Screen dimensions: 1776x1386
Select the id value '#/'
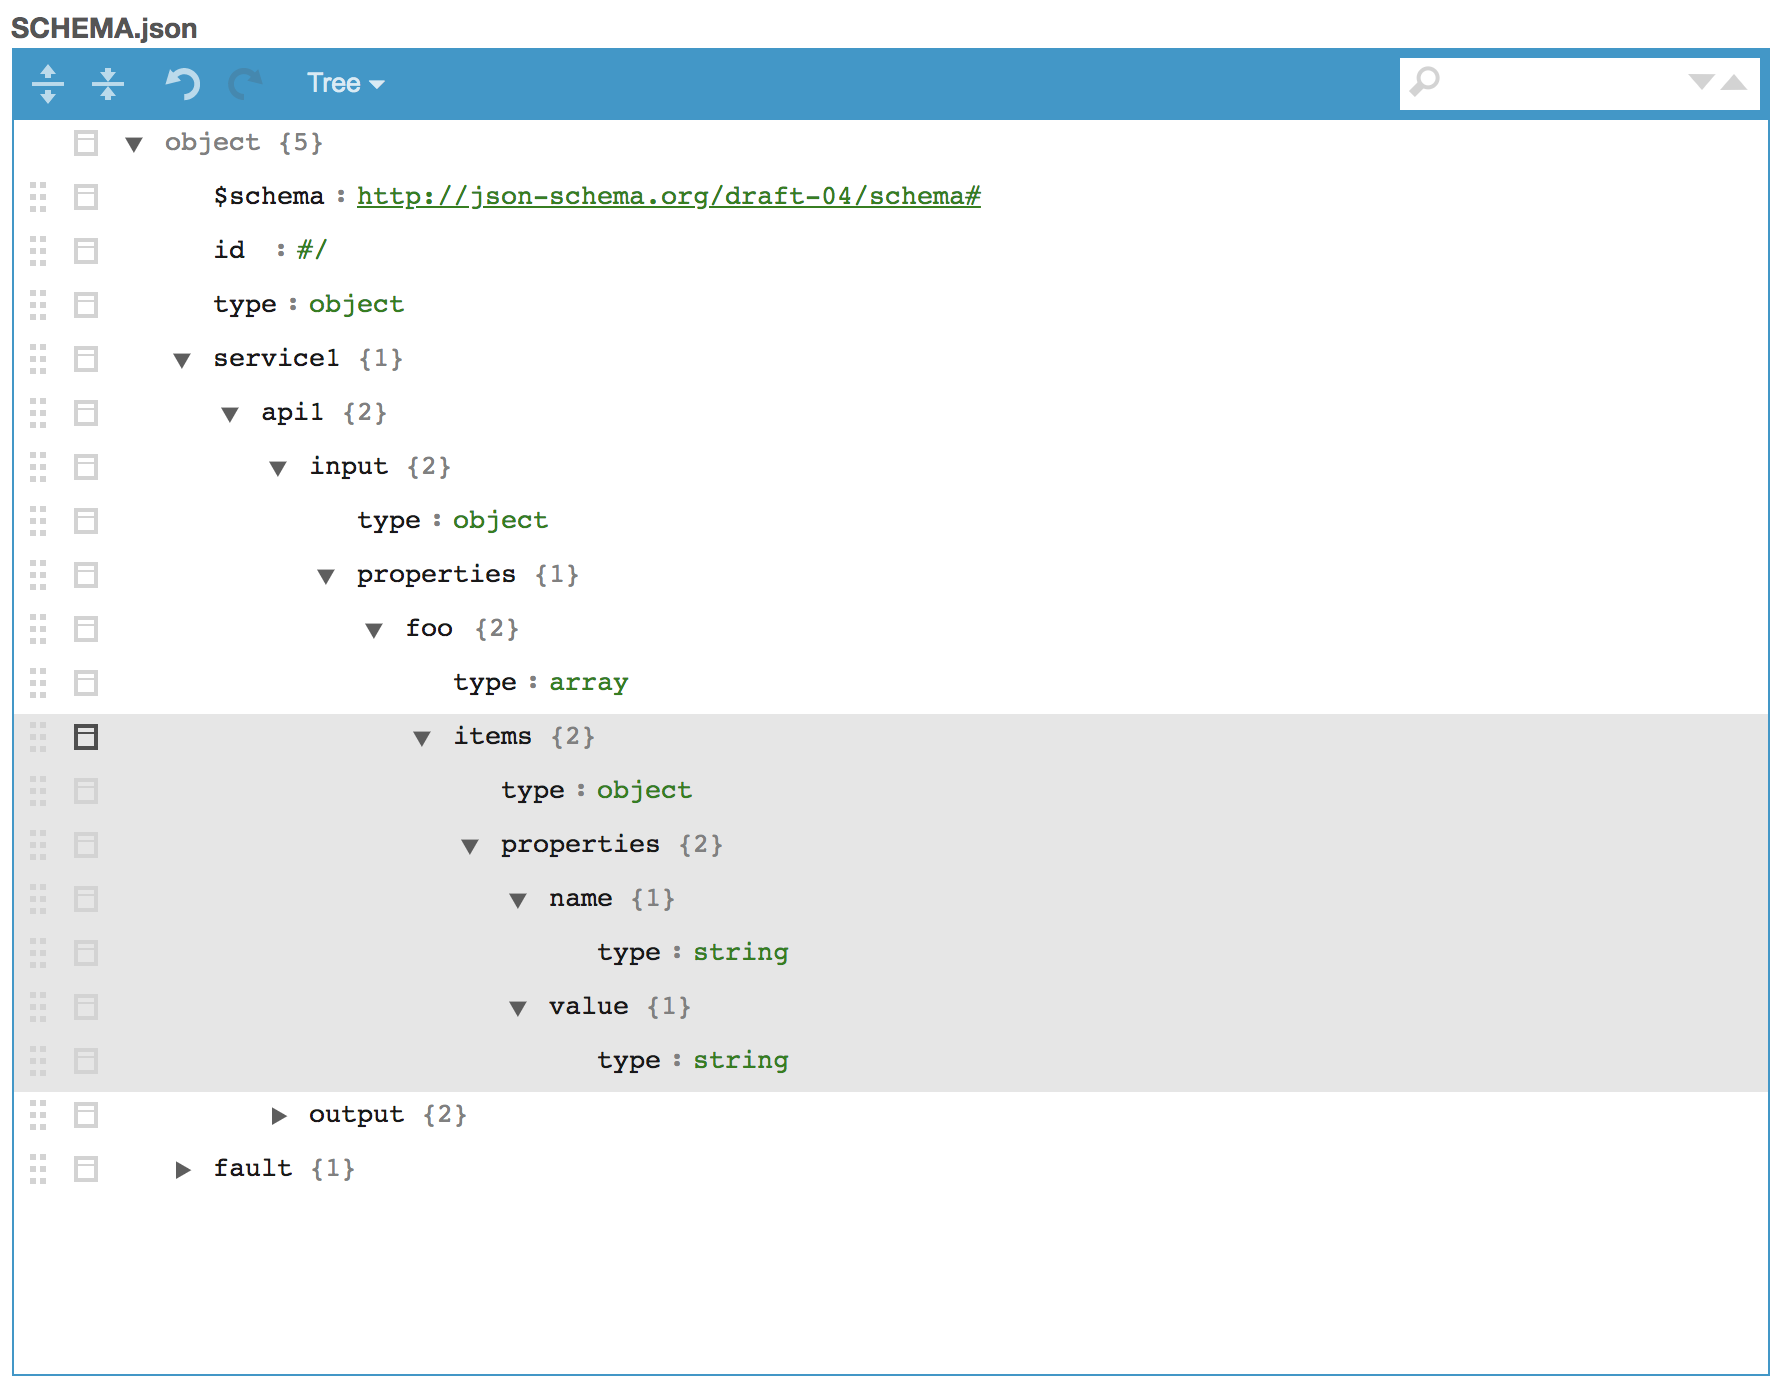coord(312,250)
